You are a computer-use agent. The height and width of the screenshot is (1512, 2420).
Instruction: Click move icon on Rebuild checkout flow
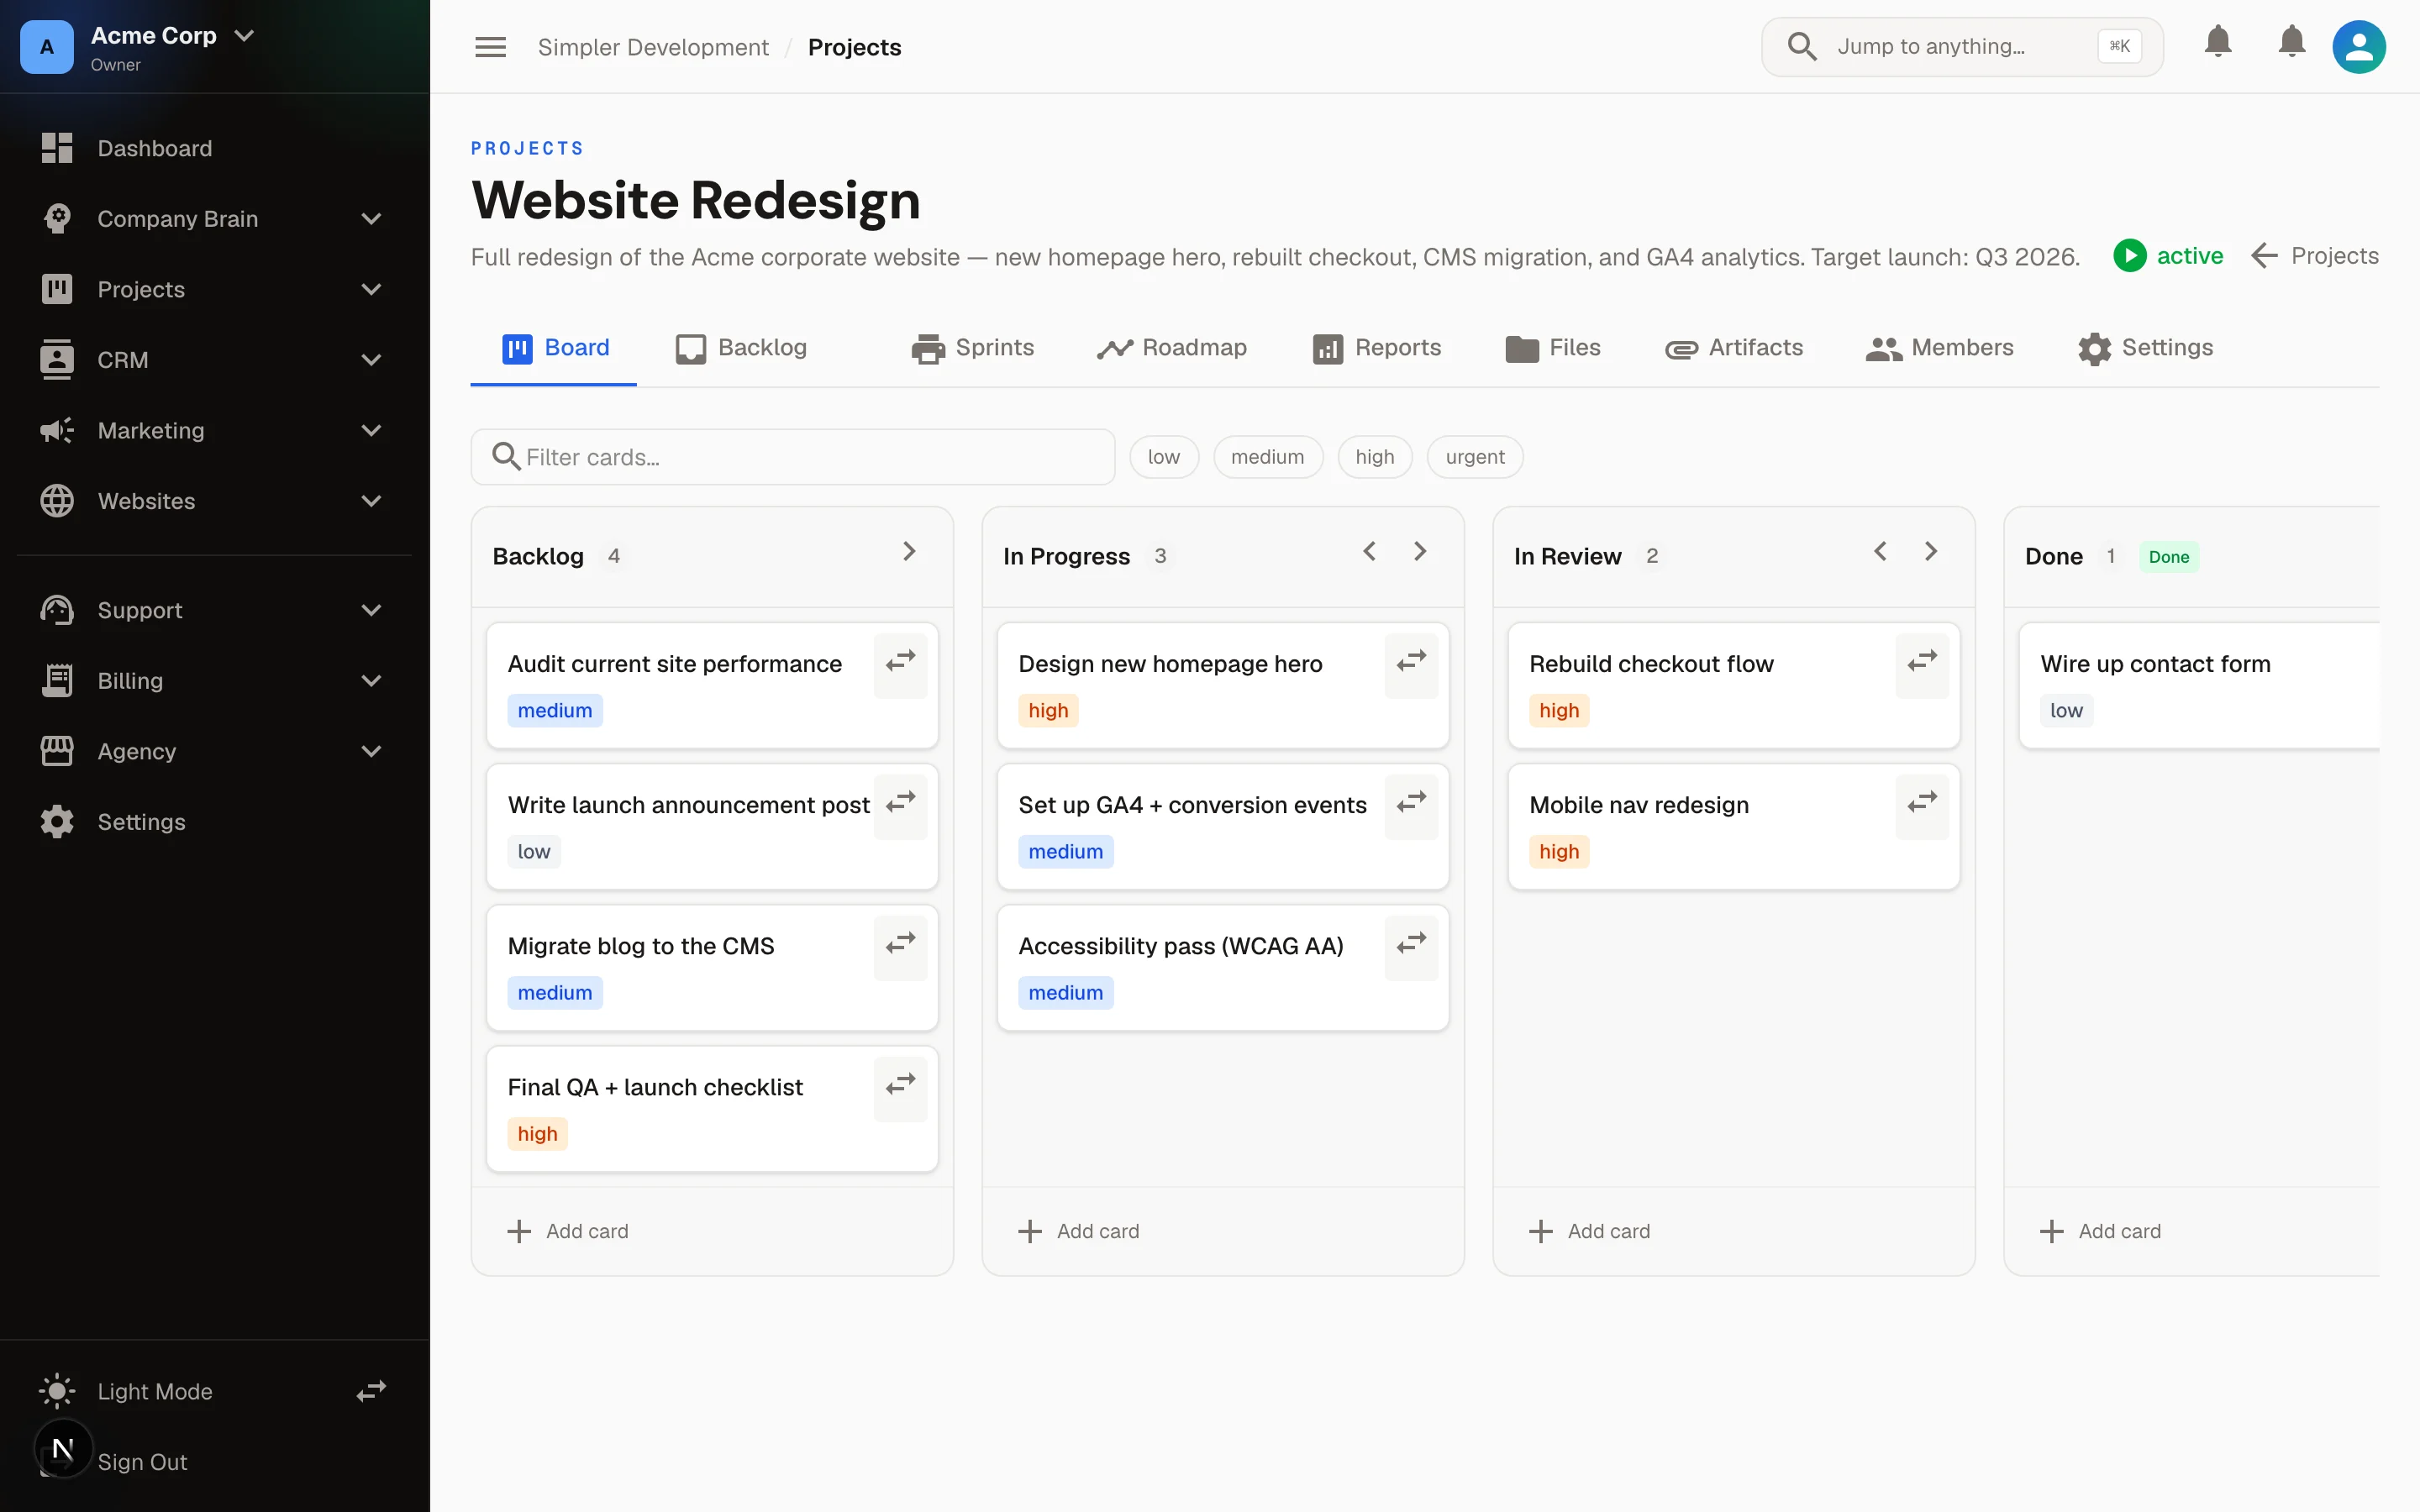1922,661
